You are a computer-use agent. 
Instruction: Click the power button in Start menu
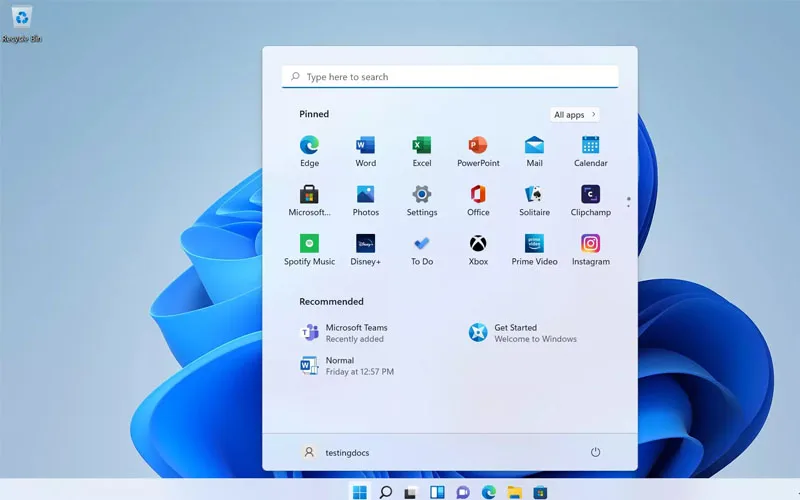[x=595, y=452]
